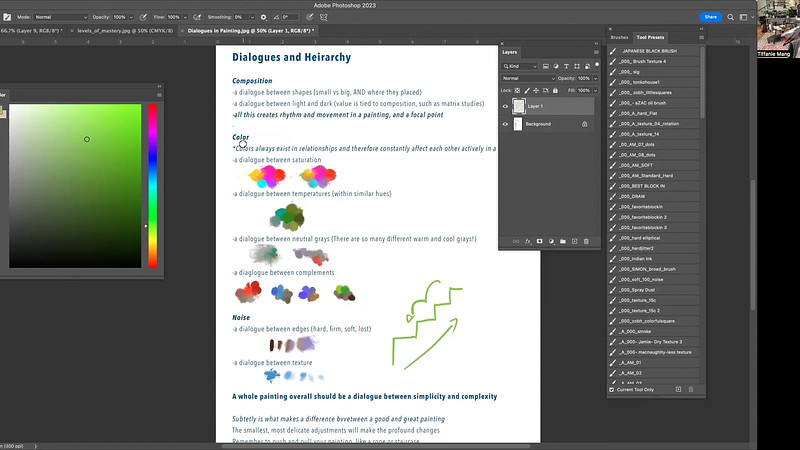This screenshot has height=450, width=800.
Task: Filter layers by smart object
Action: (587, 66)
